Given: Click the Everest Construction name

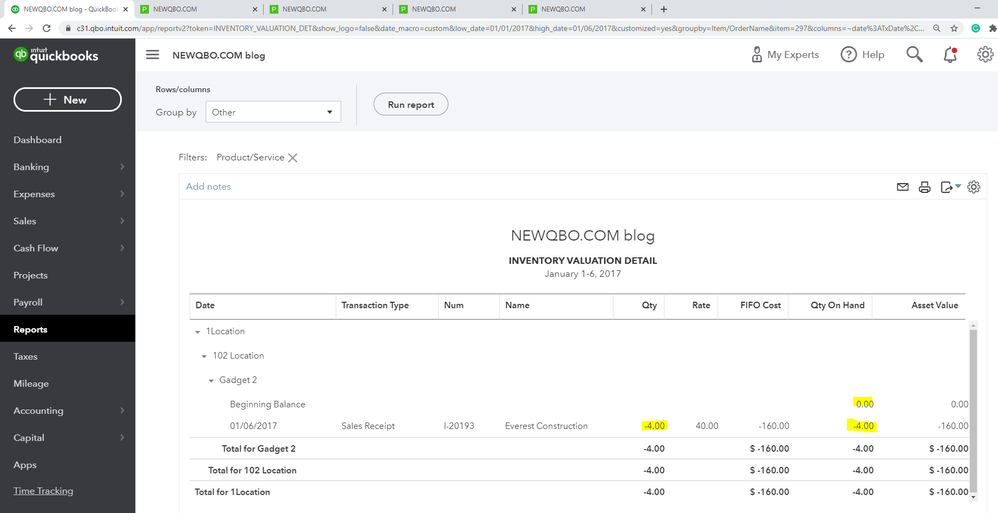Looking at the screenshot, I should [x=546, y=426].
